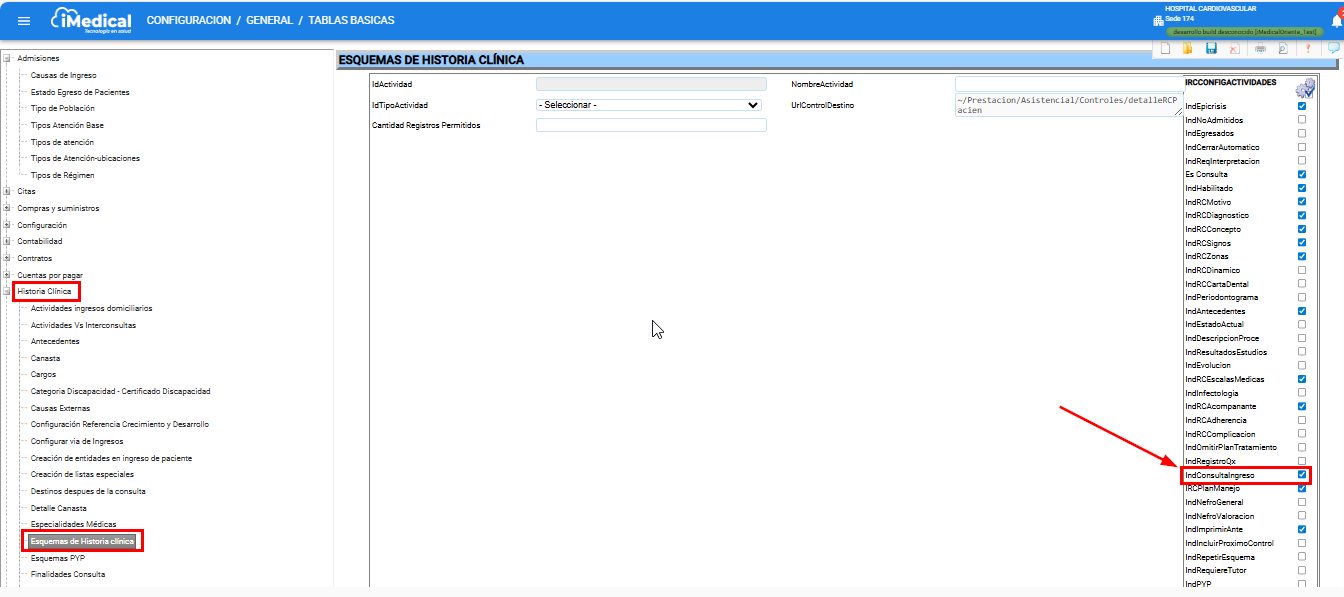Enable the IndNoAdmitidos checkbox
This screenshot has height=597, width=1344.
tap(1301, 120)
